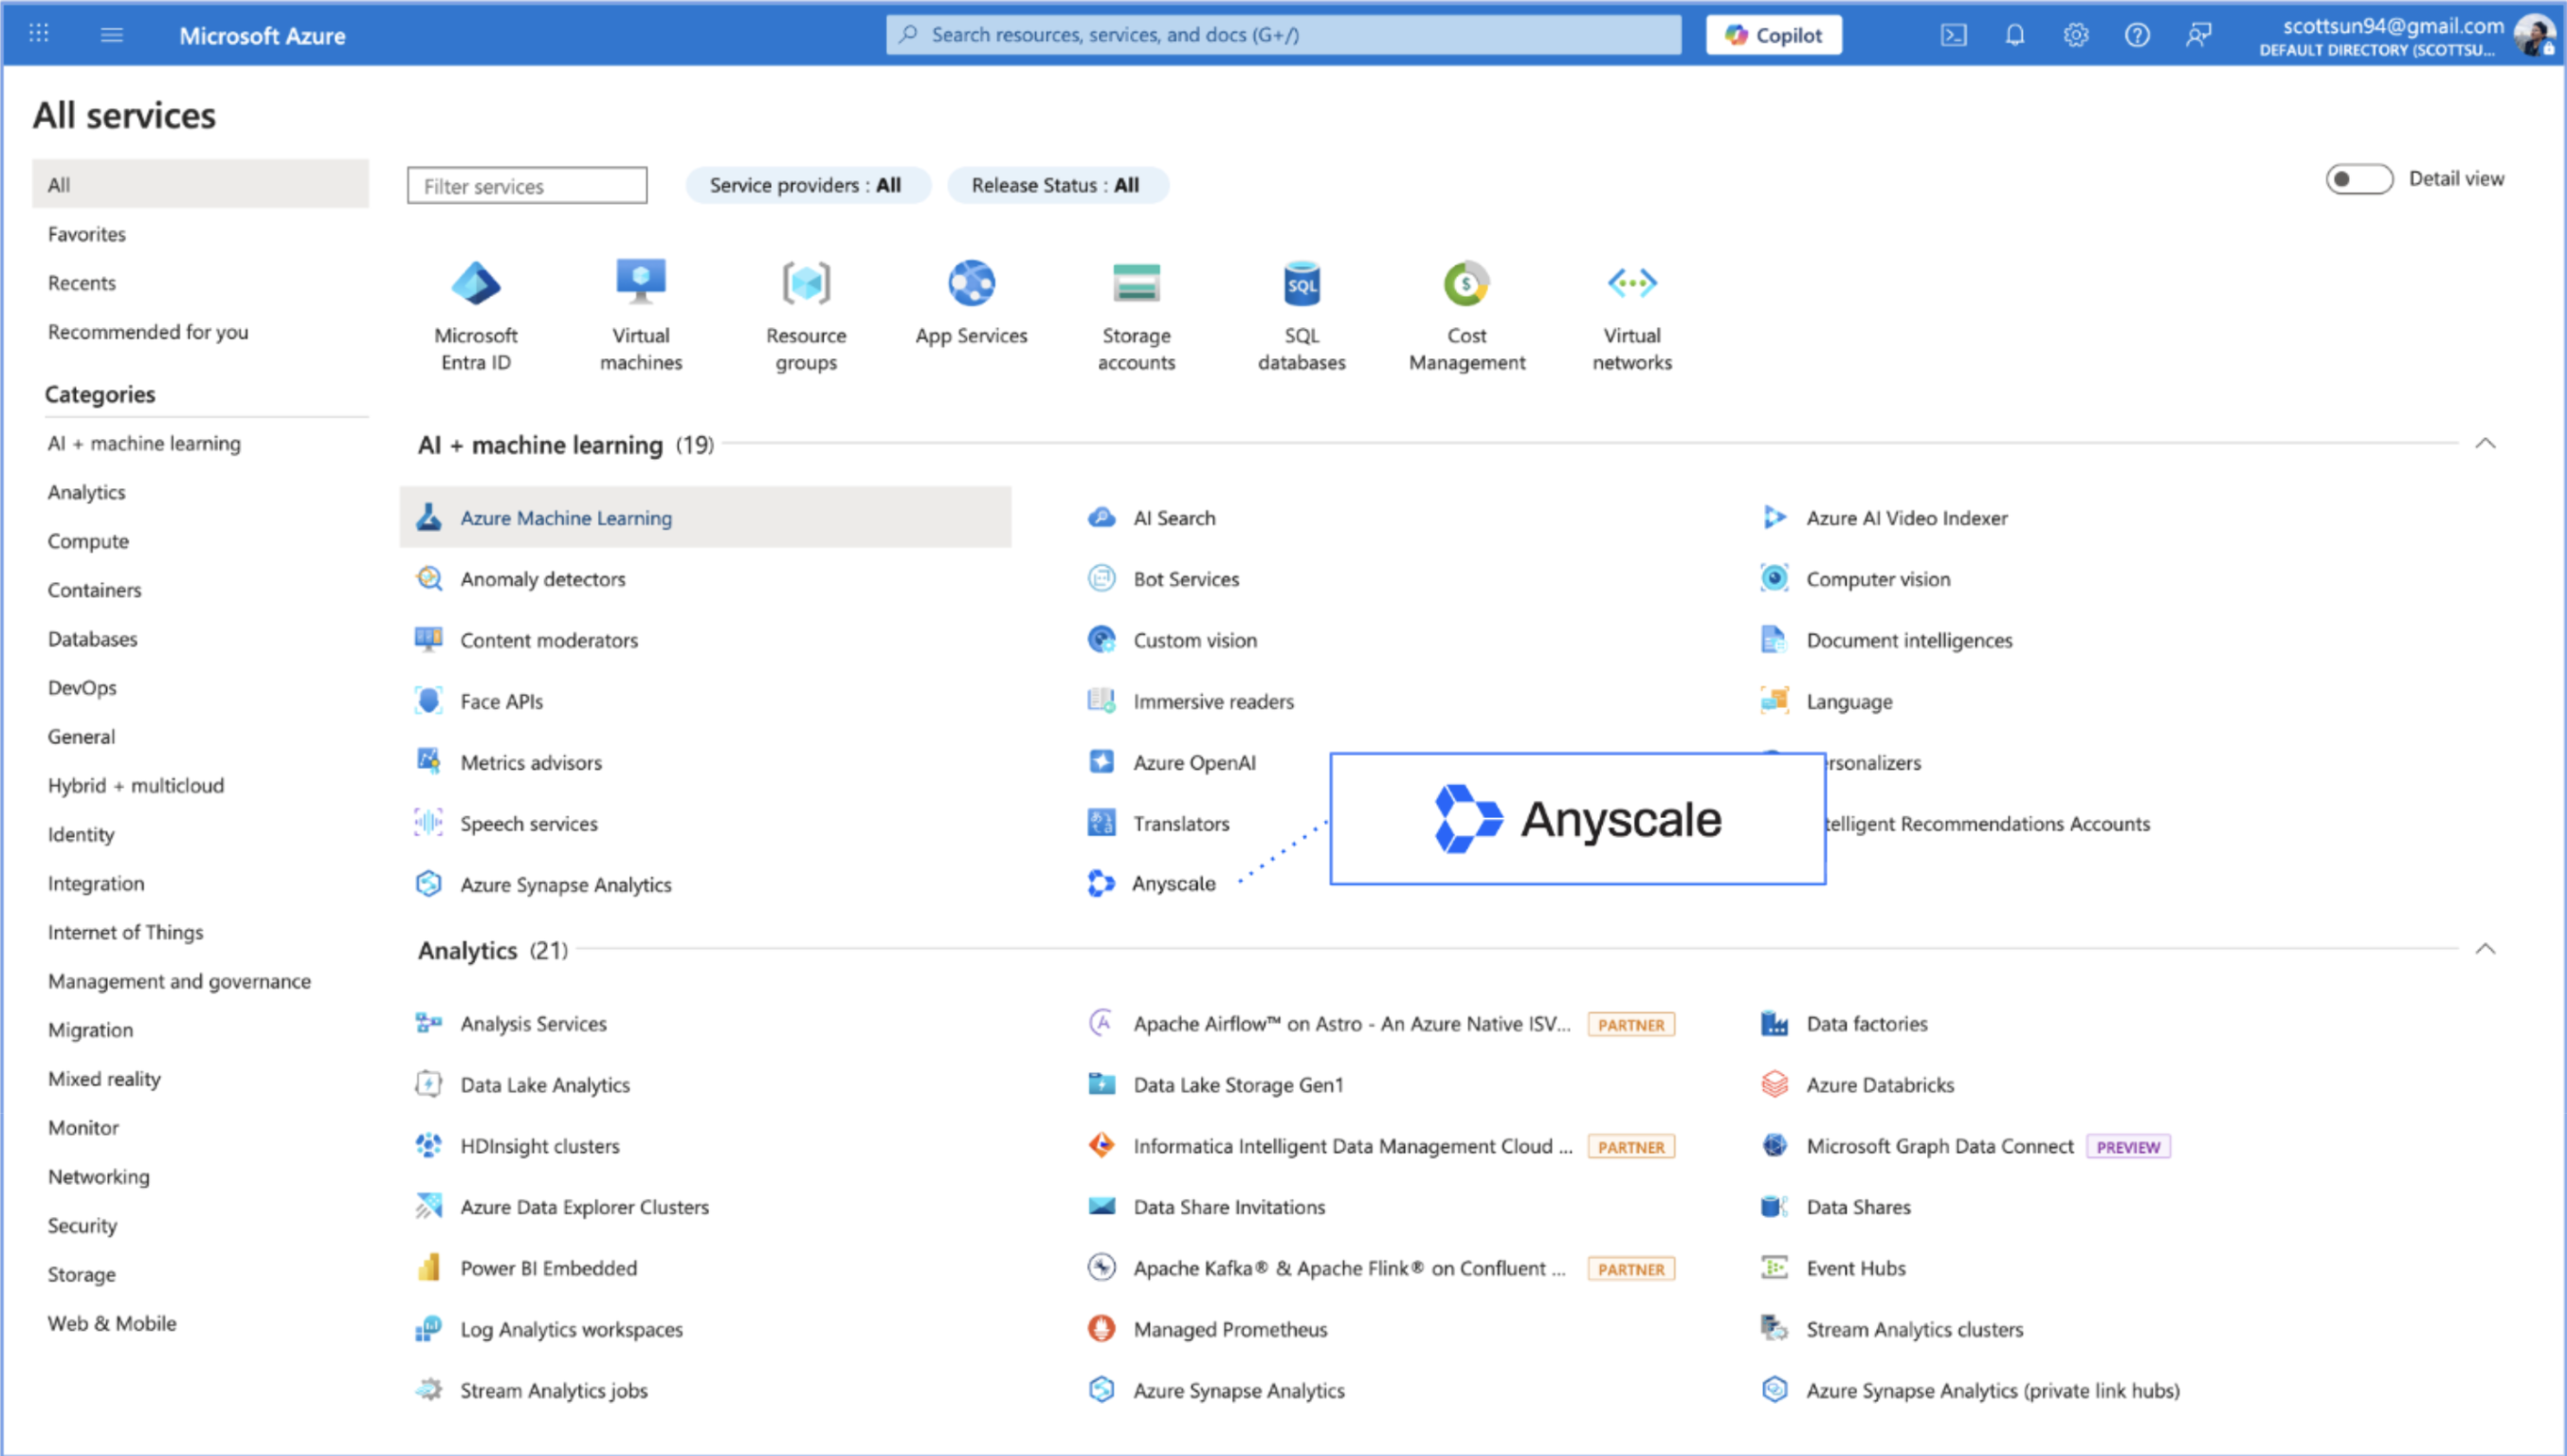Collapse the AI + machine learning section

click(2486, 444)
